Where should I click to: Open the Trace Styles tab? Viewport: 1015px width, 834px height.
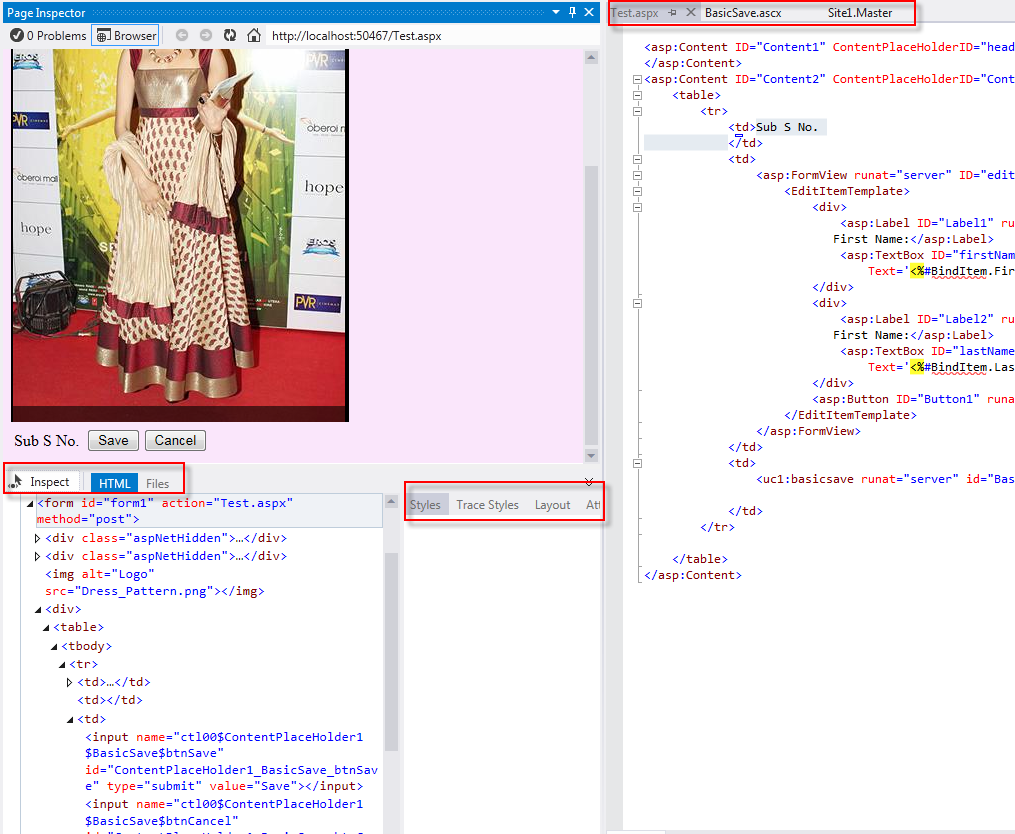click(x=487, y=505)
